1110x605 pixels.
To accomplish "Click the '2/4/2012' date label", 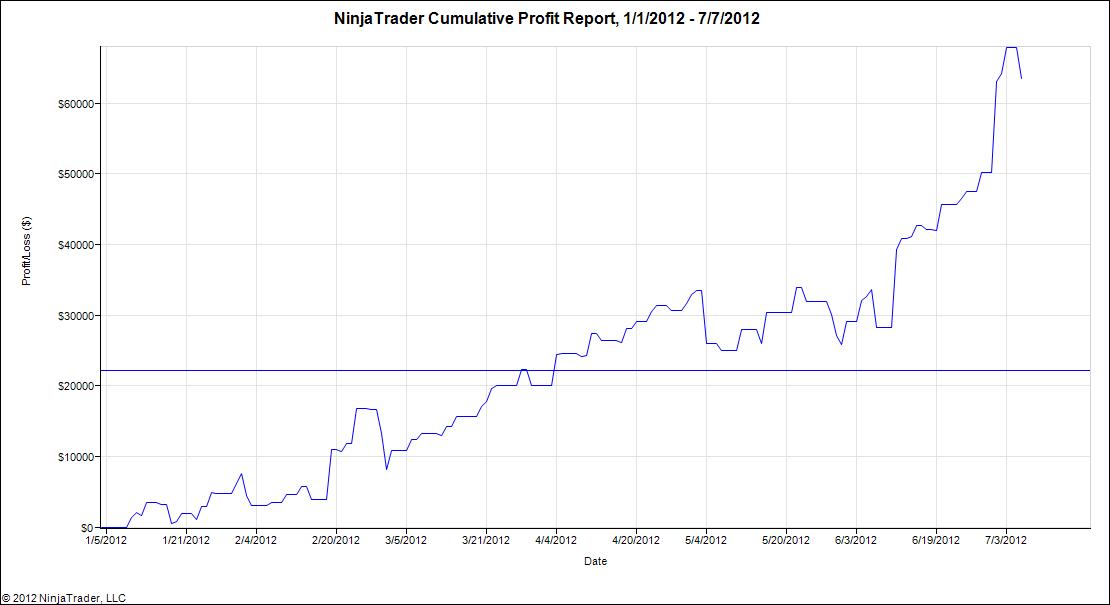I will 256,540.
